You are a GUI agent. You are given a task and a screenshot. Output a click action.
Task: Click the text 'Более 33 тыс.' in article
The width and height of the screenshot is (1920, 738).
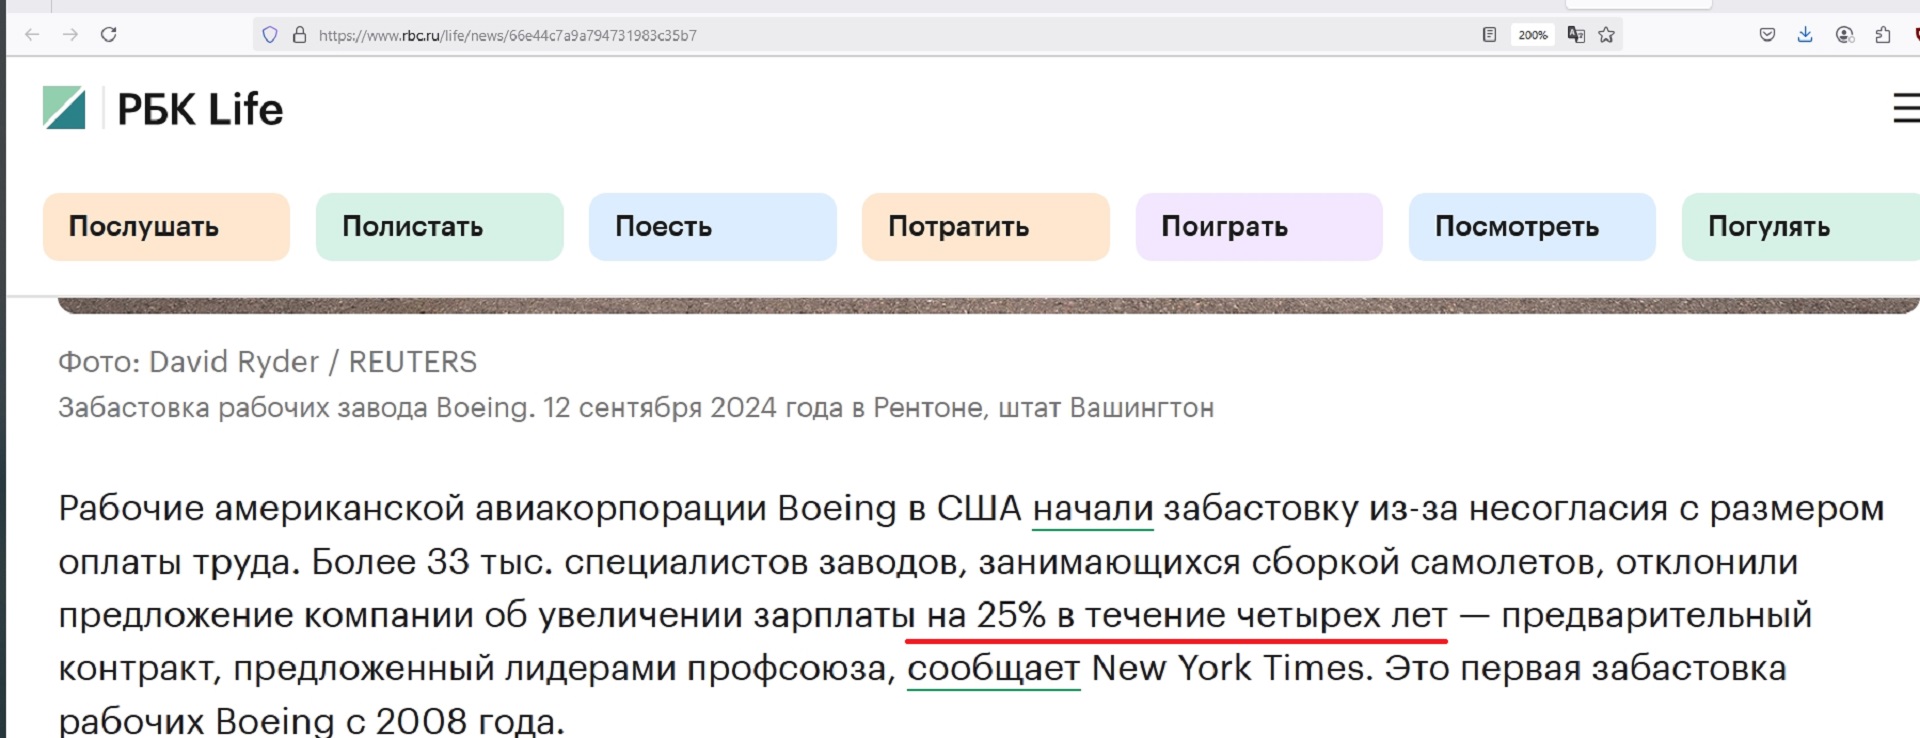click(x=432, y=562)
